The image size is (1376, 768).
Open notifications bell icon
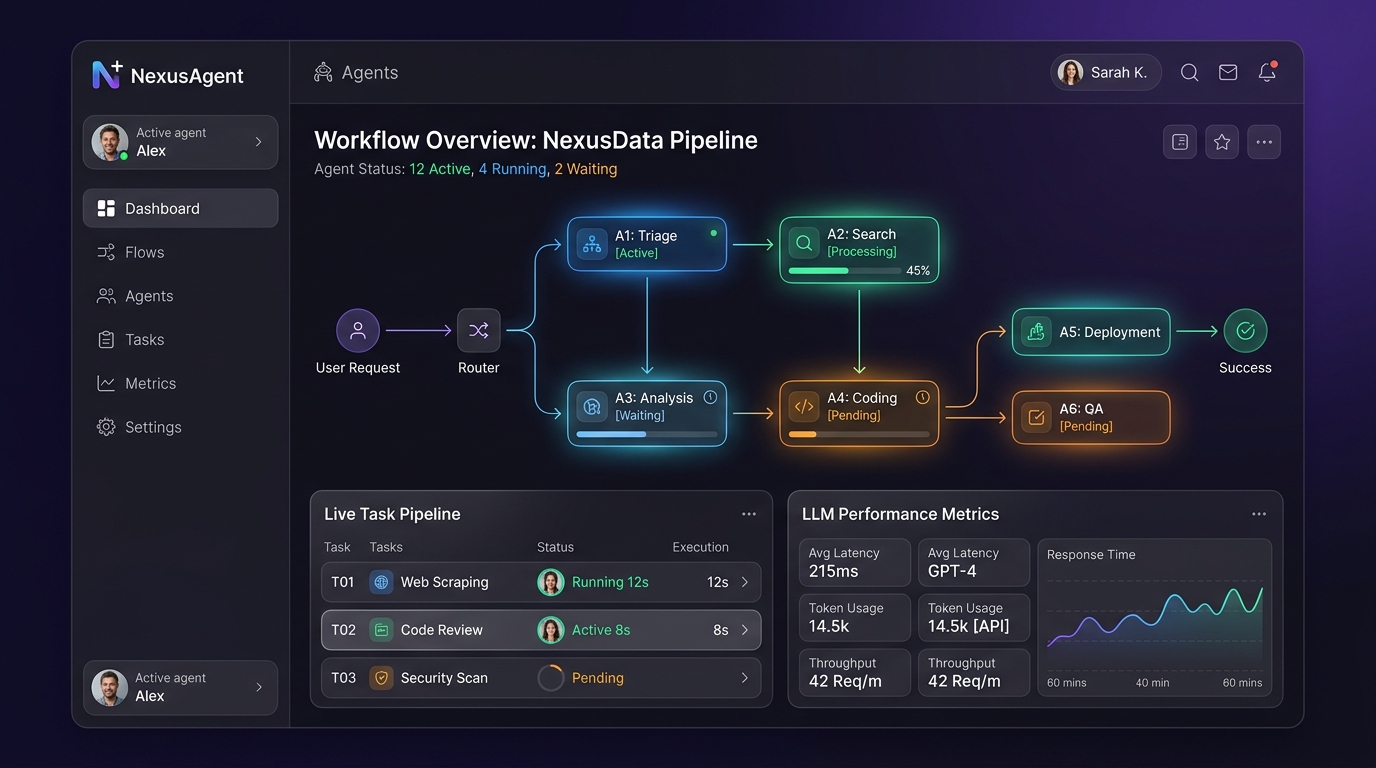point(1267,72)
